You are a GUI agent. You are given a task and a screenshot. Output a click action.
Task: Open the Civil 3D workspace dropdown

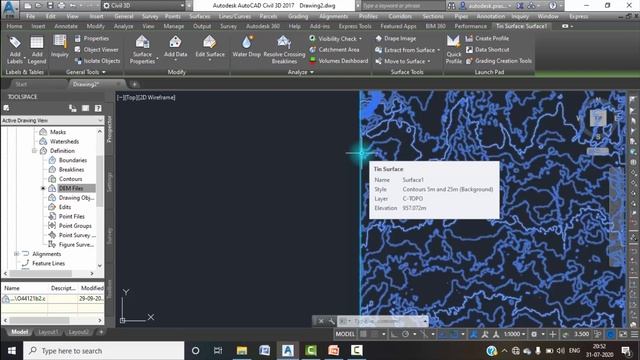144,6
